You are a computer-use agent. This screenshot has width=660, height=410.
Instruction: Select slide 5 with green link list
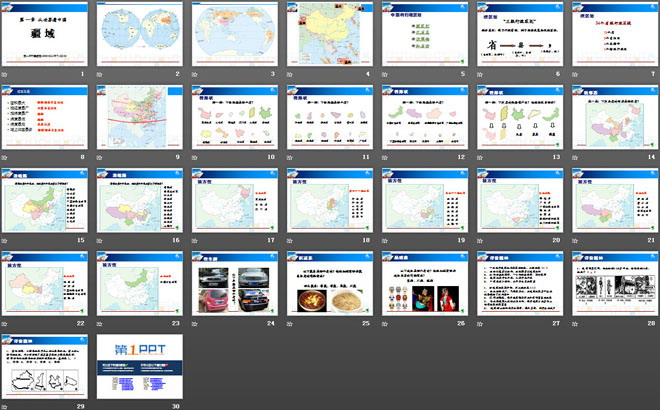click(425, 34)
